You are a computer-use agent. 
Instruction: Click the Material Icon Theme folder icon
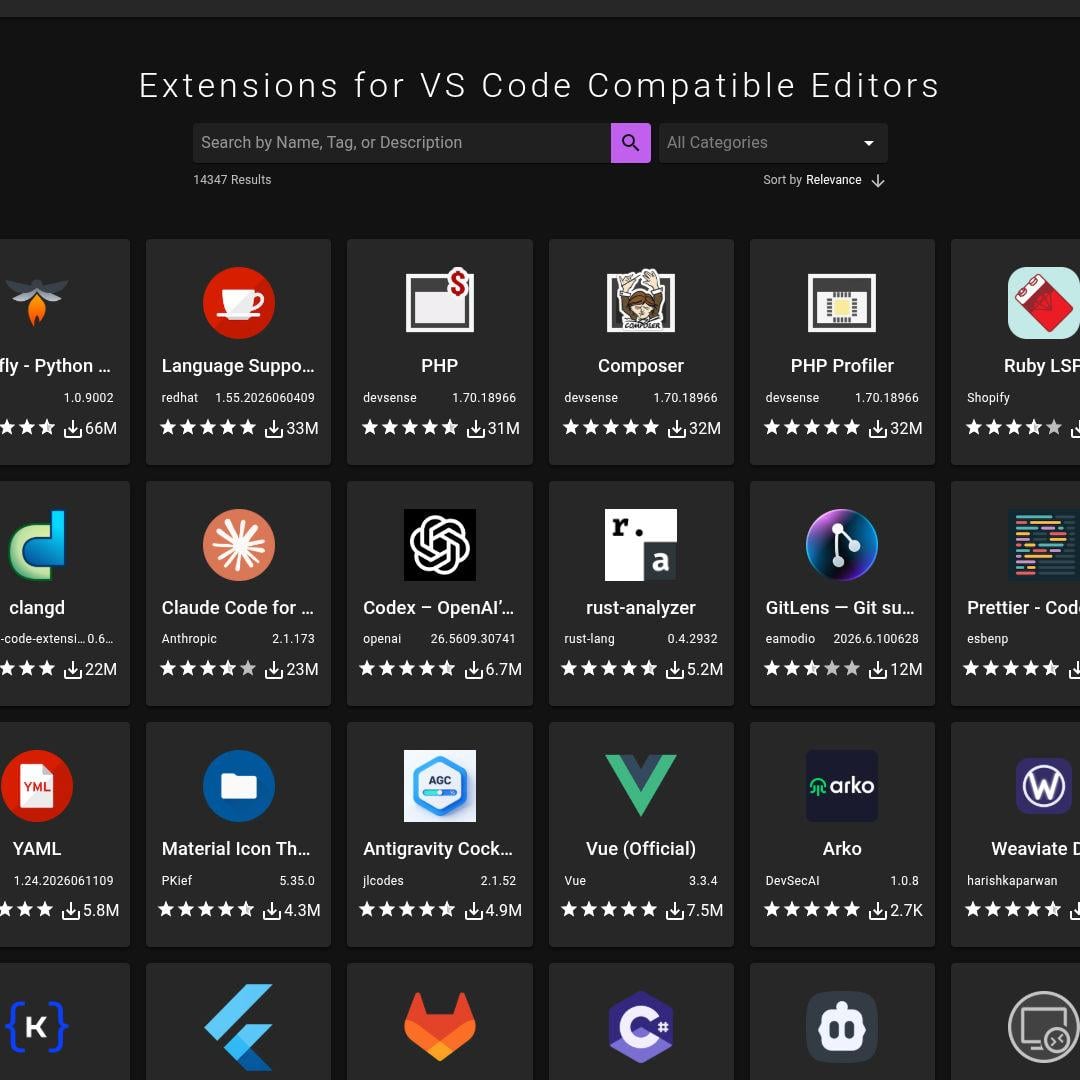(x=238, y=786)
